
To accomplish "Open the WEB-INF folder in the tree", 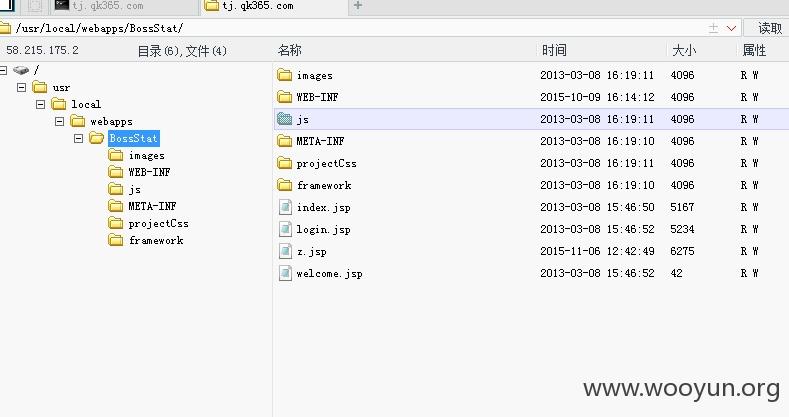I will 149,172.
